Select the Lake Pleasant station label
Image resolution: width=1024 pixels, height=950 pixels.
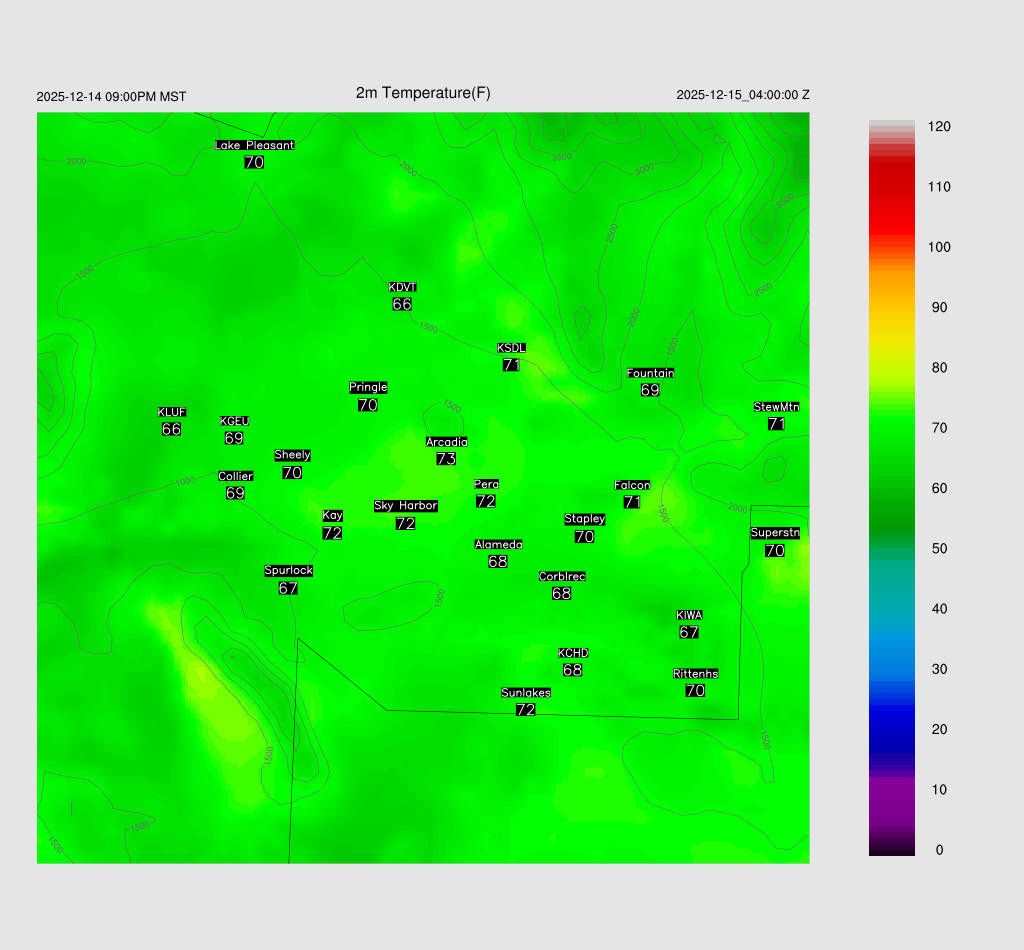tap(254, 145)
